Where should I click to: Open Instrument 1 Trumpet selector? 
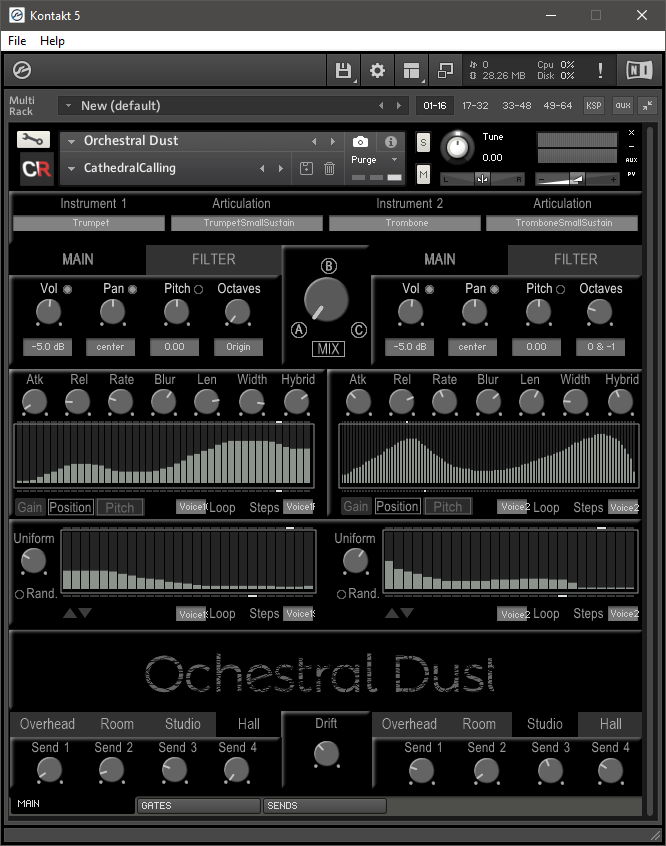(x=89, y=223)
